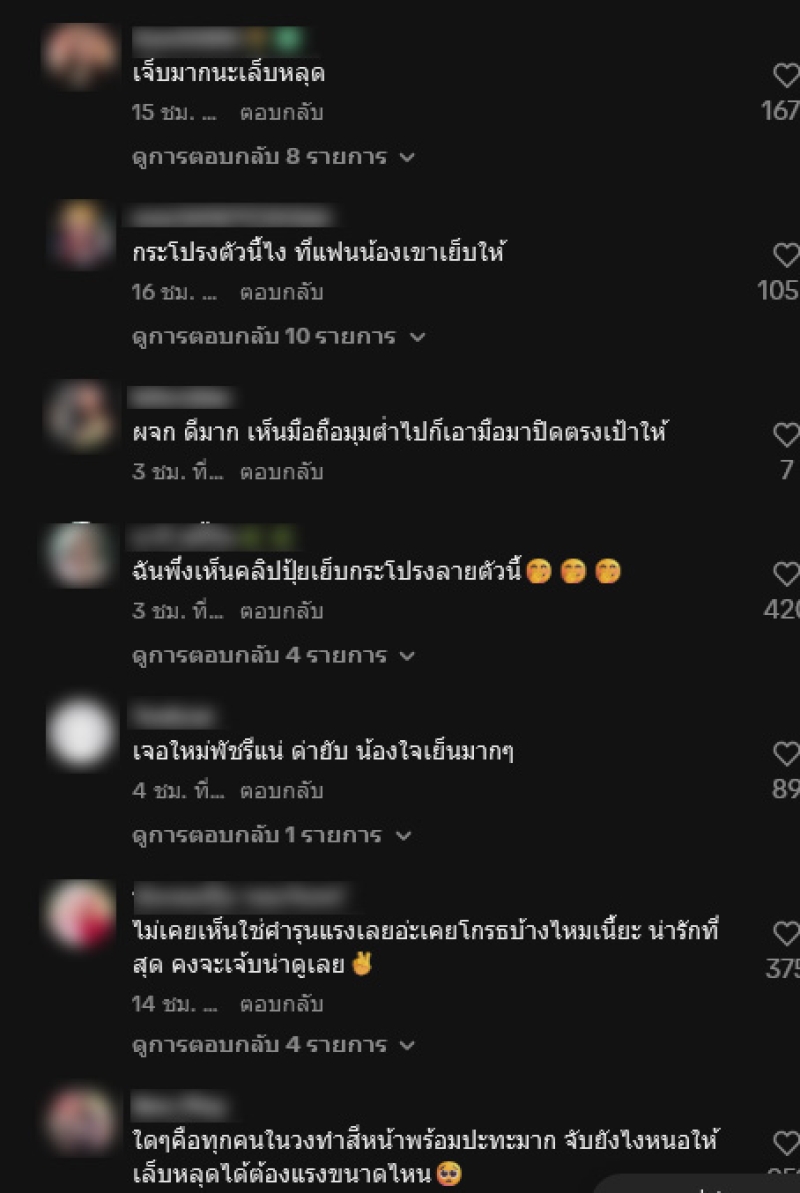Expand "ดูการตอบกลับ 1 รายการ" reply
Viewport: 800px width, 1193px height.
272,835
